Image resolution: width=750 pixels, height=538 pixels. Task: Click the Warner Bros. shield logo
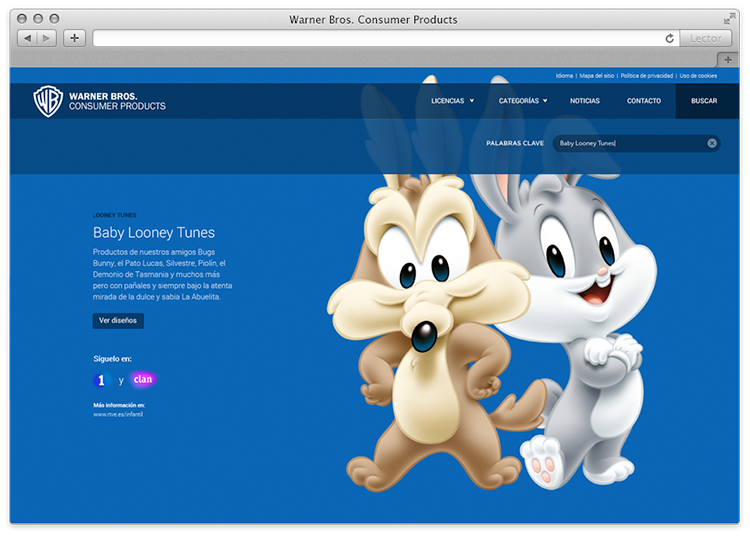pos(48,101)
